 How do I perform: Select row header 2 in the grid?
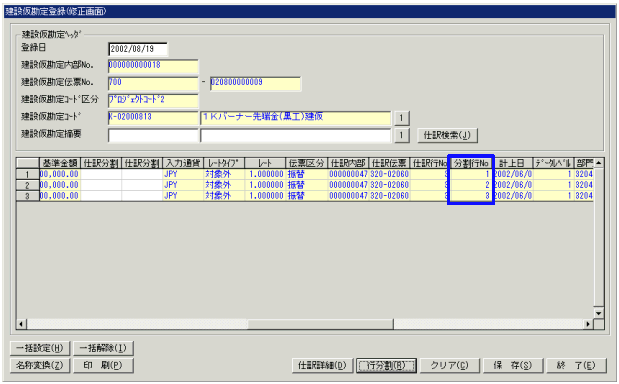28,185
